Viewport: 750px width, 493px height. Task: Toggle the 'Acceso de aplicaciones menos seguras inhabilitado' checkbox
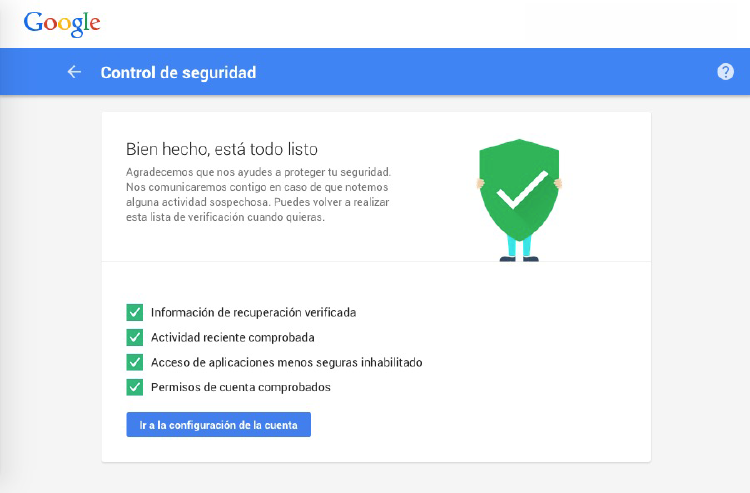tap(134, 362)
